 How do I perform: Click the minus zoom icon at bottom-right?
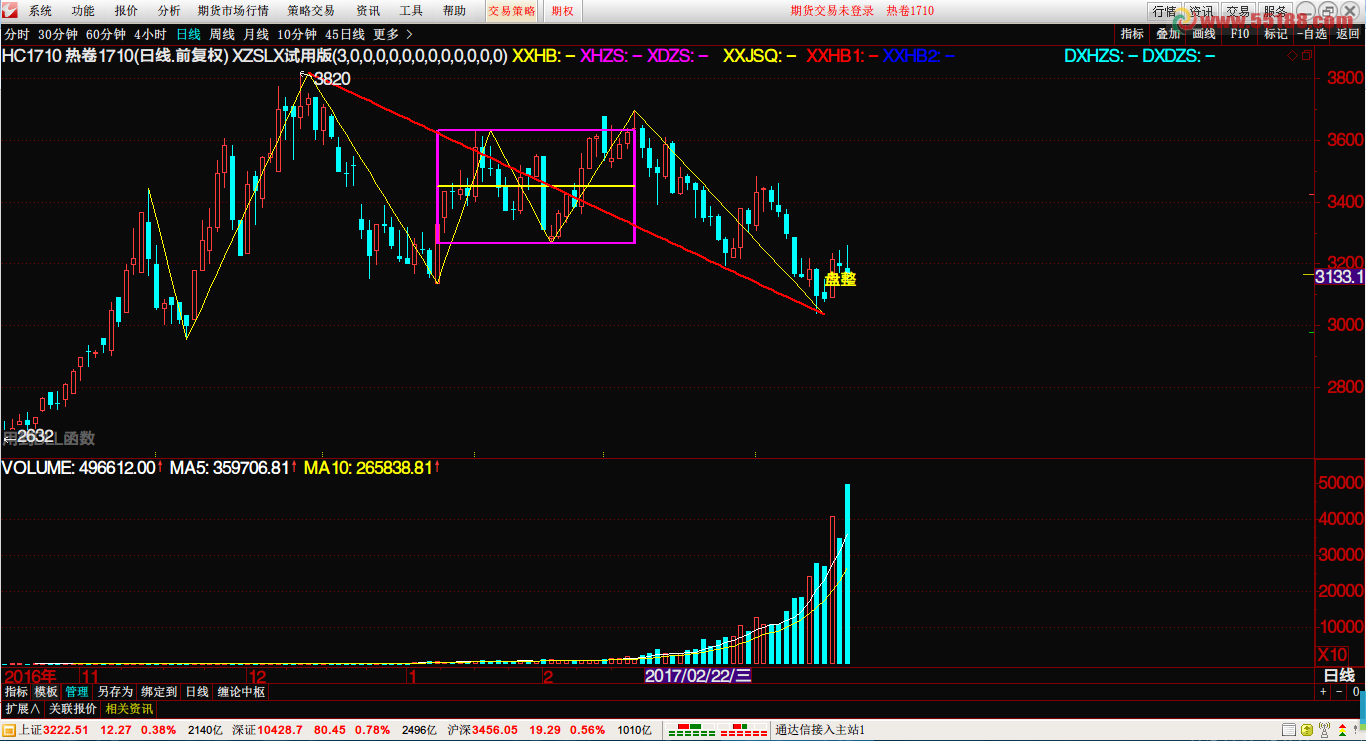(x=1339, y=691)
